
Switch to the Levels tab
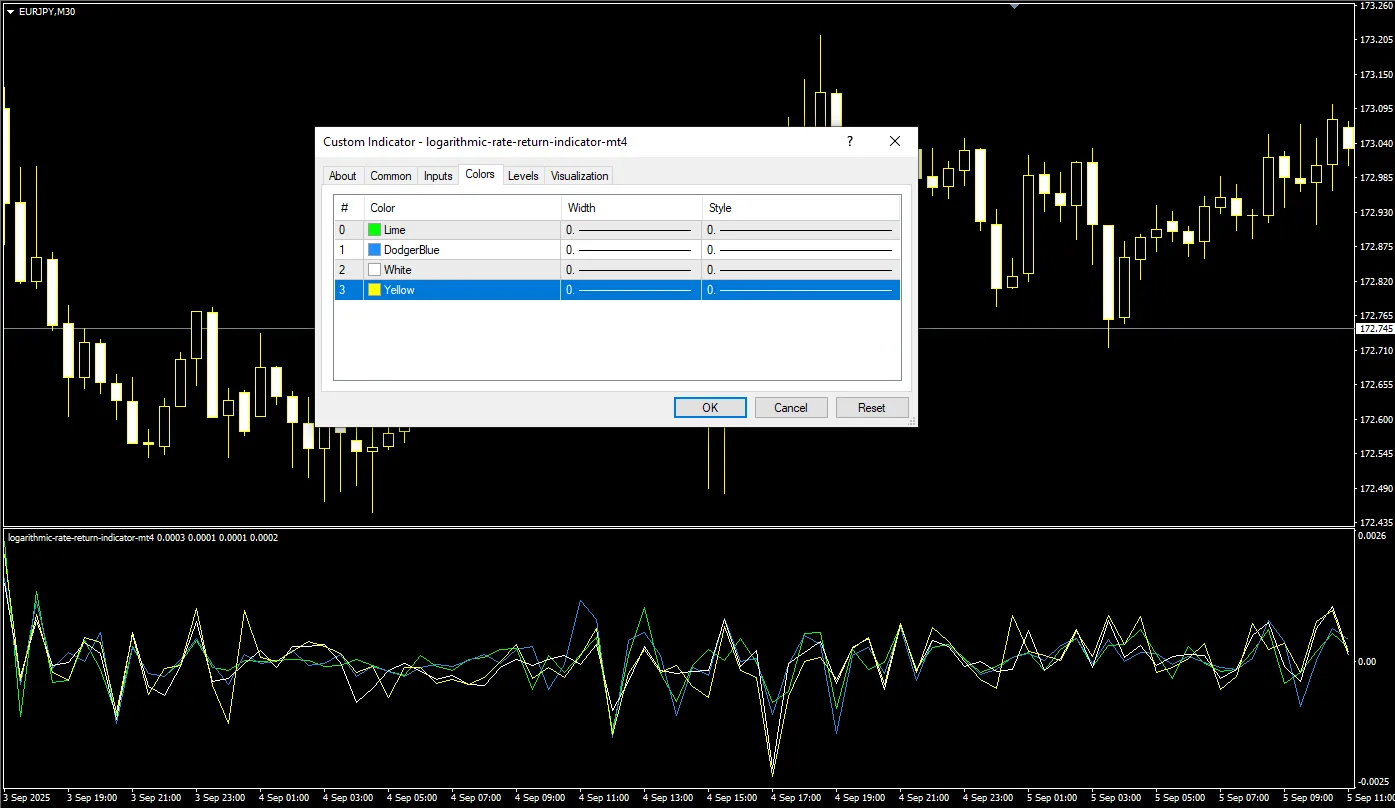(523, 176)
